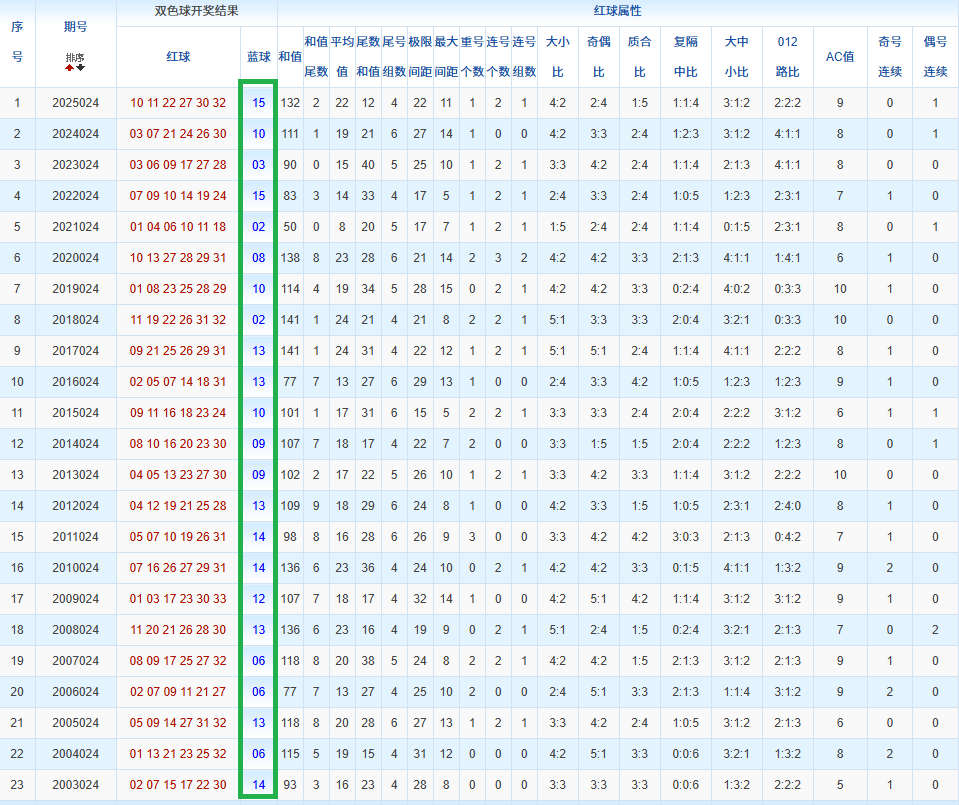
Task: Click the black descending sort arrow under 期号
Action: click(81, 68)
